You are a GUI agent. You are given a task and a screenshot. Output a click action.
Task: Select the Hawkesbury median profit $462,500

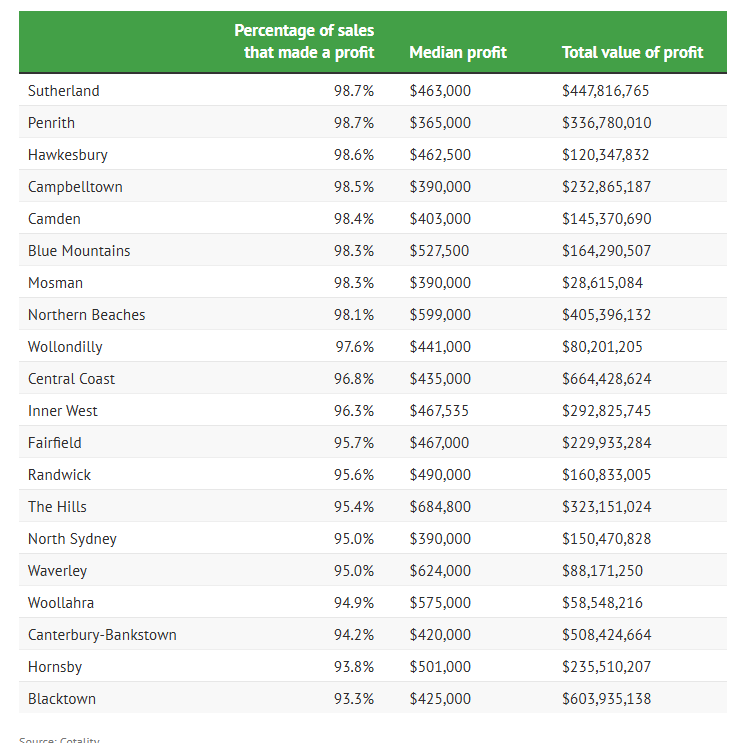[440, 155]
